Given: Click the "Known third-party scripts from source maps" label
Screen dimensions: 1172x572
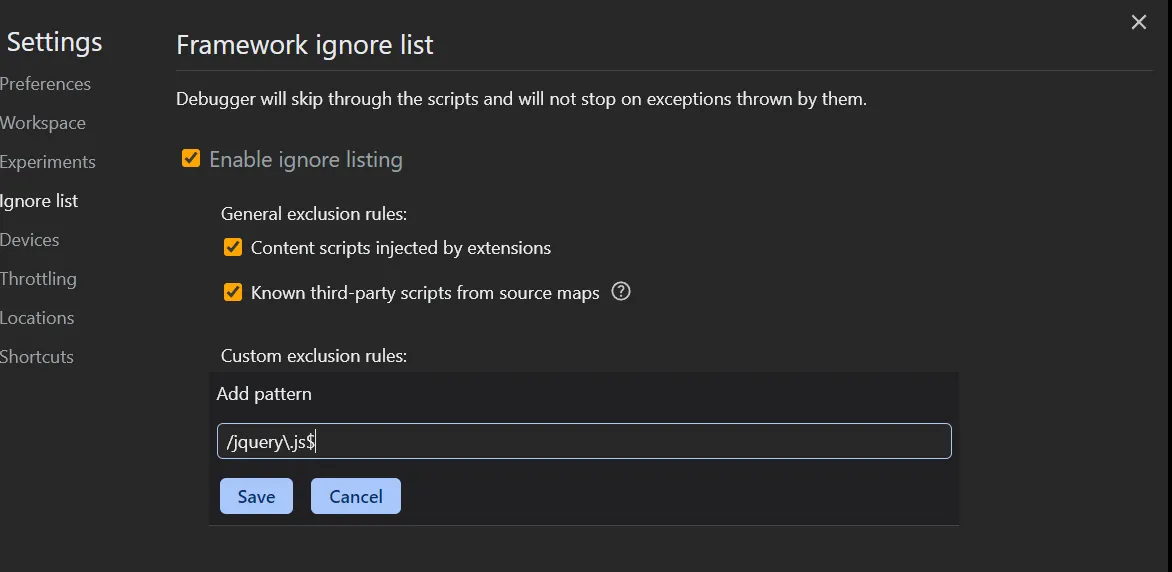Looking at the screenshot, I should (x=425, y=293).
